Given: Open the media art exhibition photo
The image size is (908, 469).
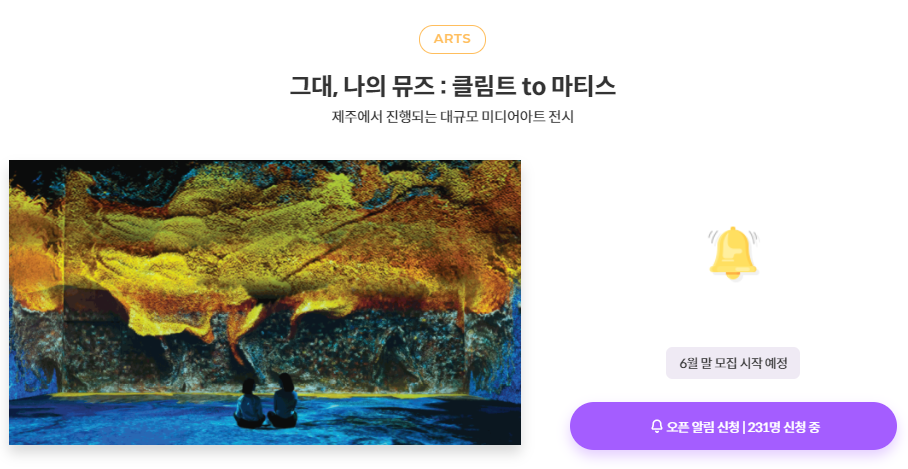Looking at the screenshot, I should [x=265, y=302].
